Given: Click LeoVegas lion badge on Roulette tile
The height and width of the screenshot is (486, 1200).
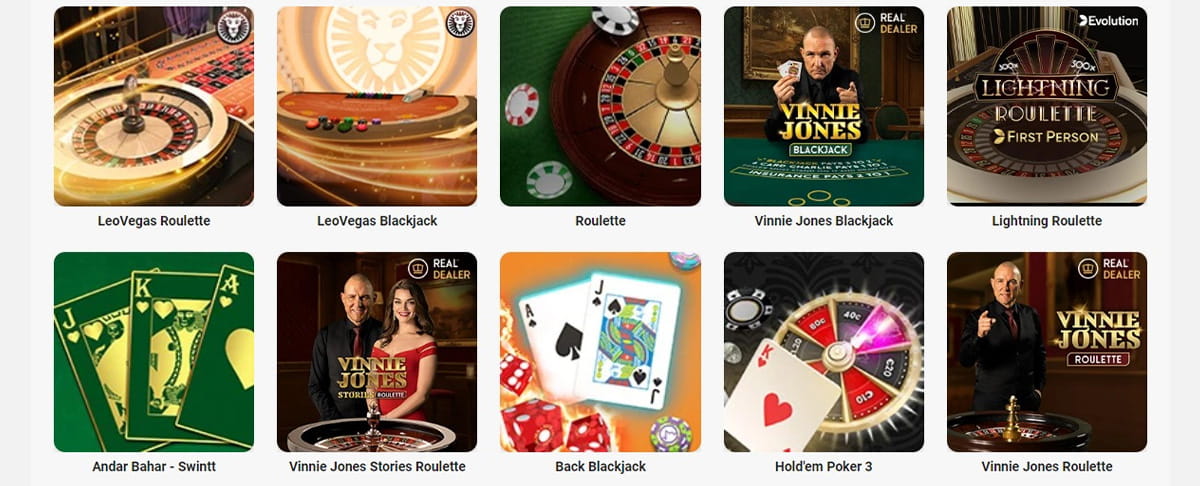Looking at the screenshot, I should click(x=233, y=26).
